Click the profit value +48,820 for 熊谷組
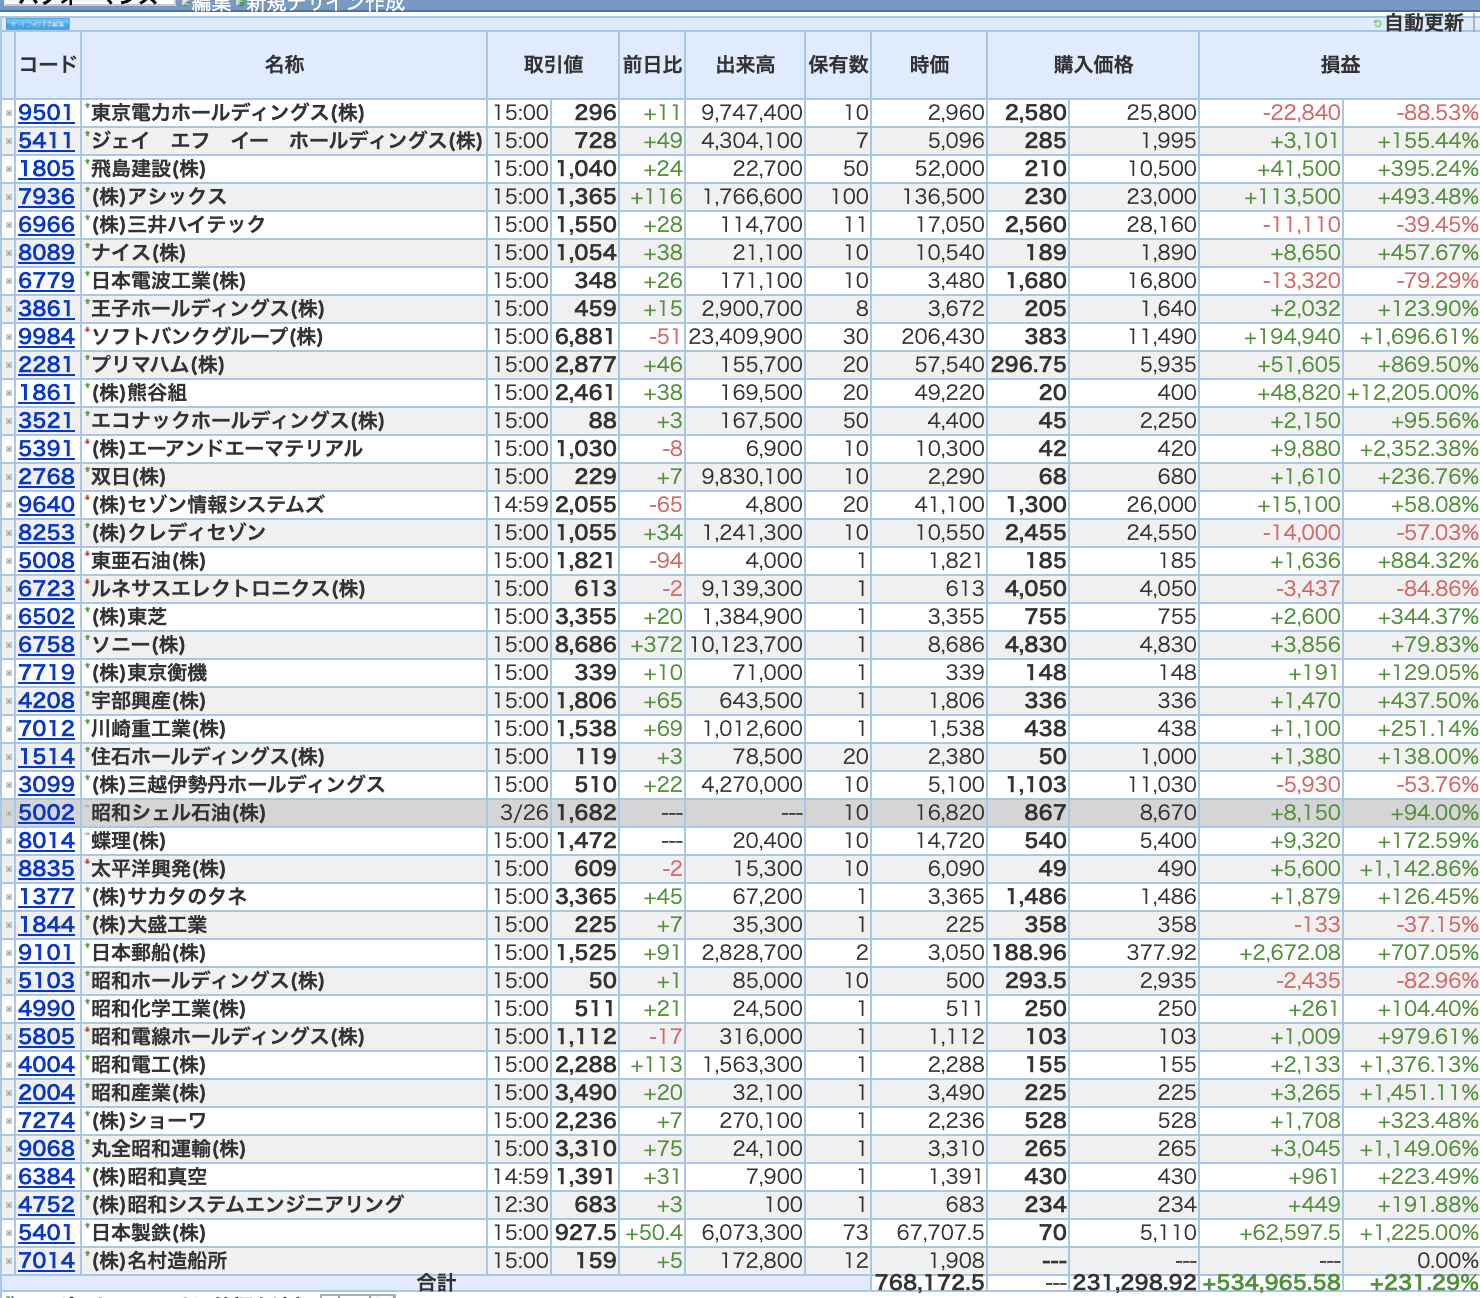 pos(1299,393)
